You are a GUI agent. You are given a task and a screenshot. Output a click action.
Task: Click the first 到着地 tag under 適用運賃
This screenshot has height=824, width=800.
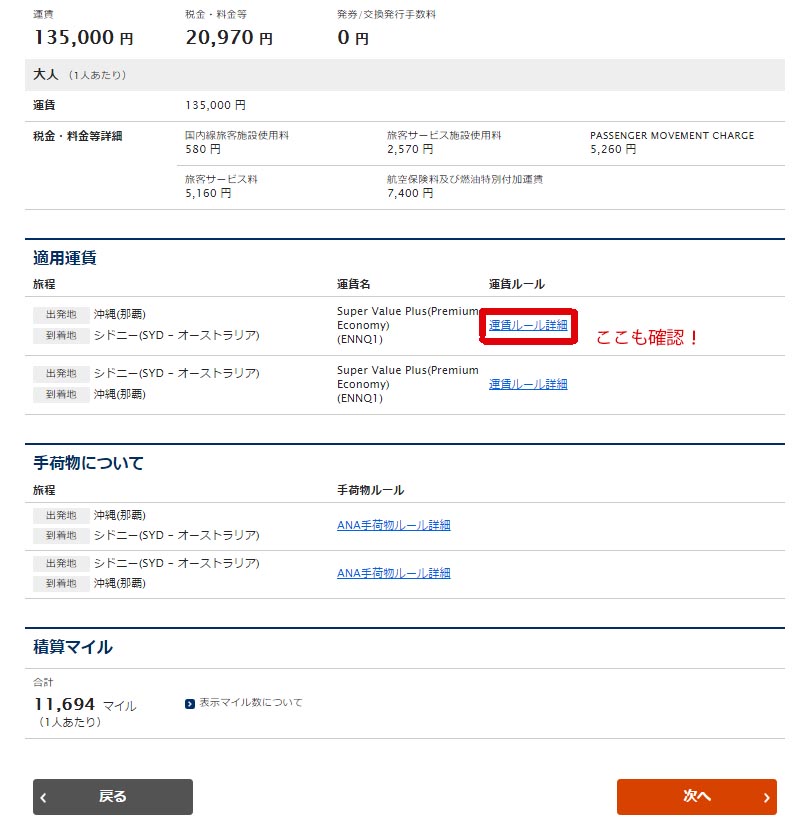[61, 336]
